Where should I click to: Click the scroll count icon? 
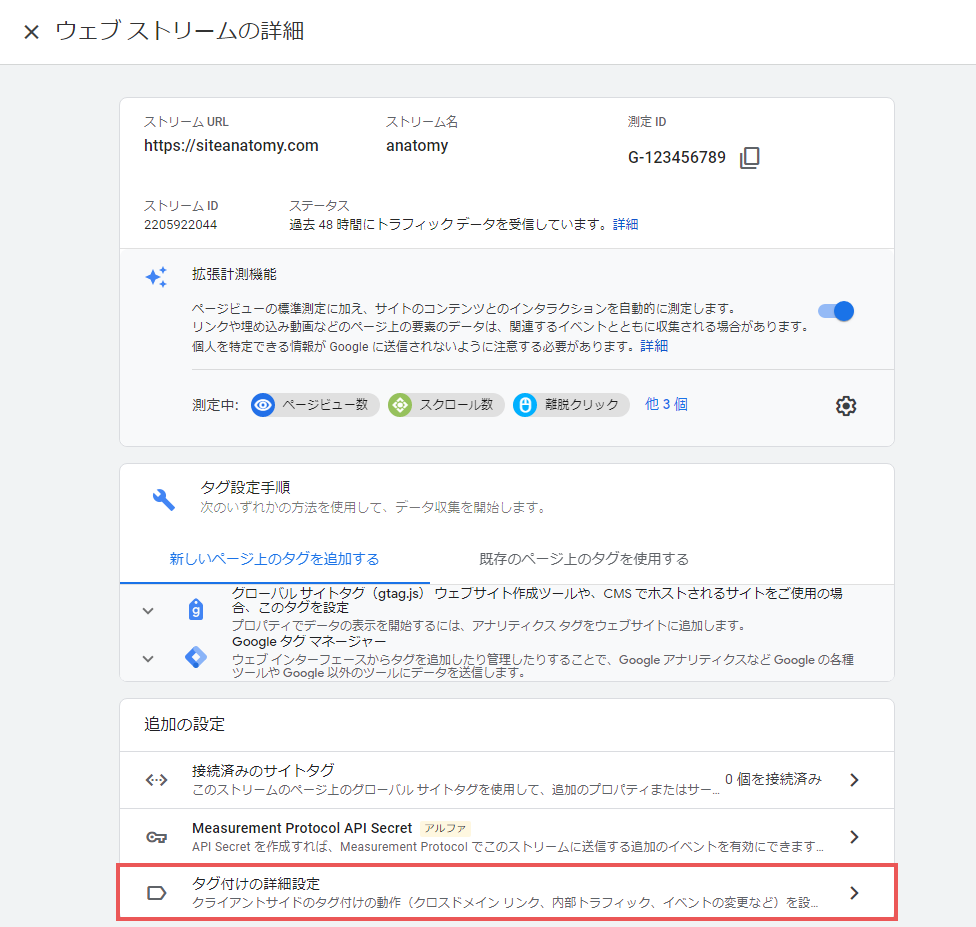tap(400, 405)
